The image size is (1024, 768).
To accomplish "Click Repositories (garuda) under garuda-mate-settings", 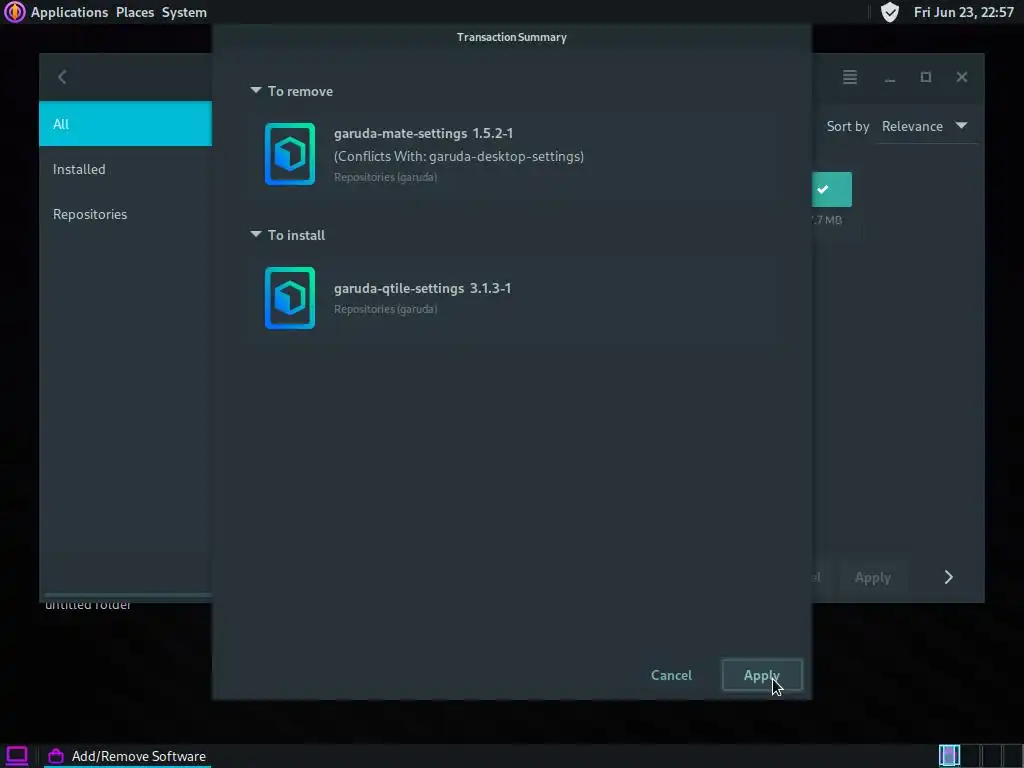I will click(385, 177).
